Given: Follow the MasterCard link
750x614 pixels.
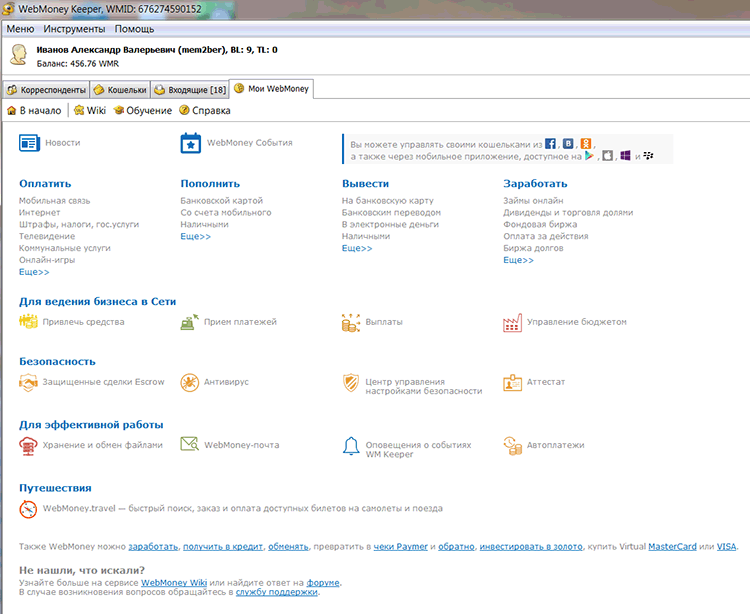Looking at the screenshot, I should tap(672, 547).
